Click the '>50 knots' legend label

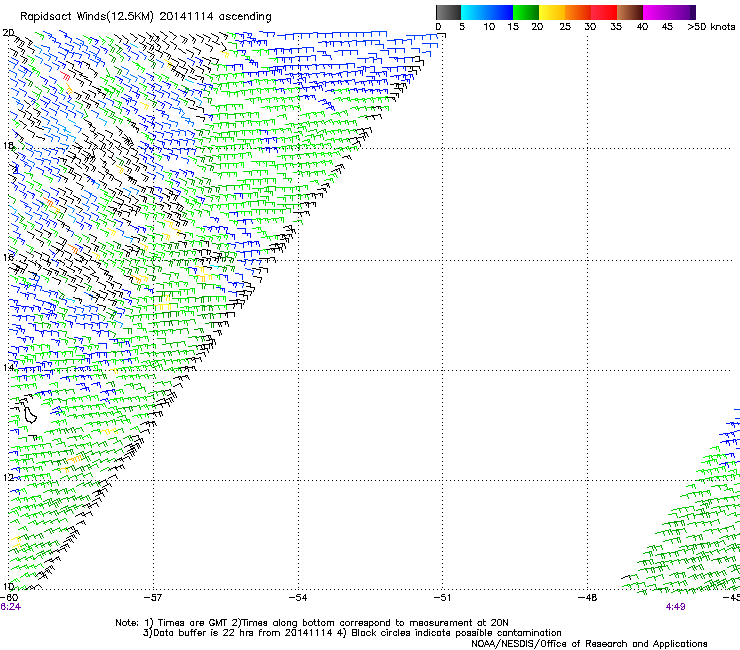[x=711, y=26]
